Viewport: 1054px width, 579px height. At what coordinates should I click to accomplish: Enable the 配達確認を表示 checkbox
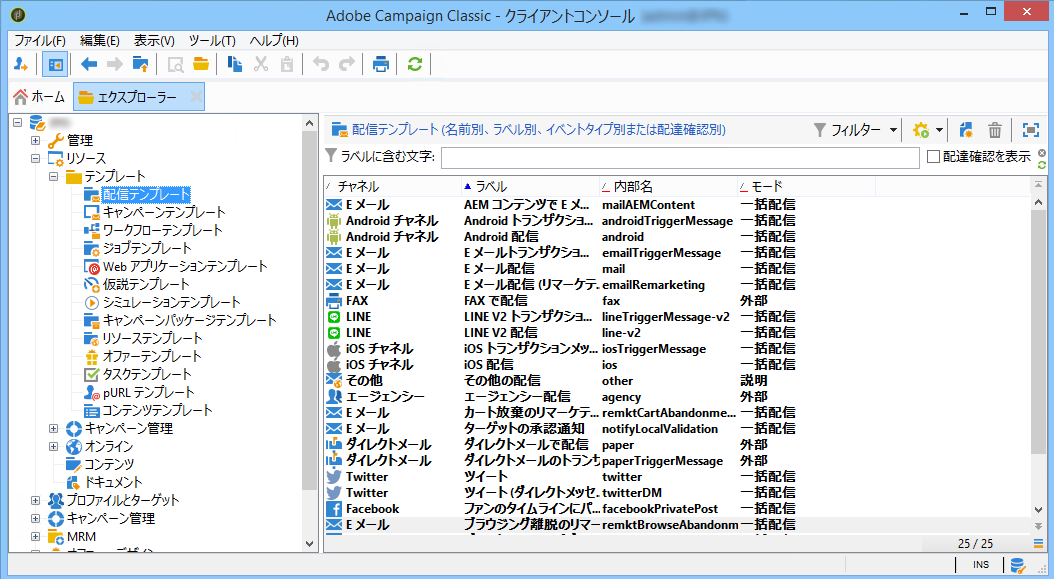click(933, 157)
